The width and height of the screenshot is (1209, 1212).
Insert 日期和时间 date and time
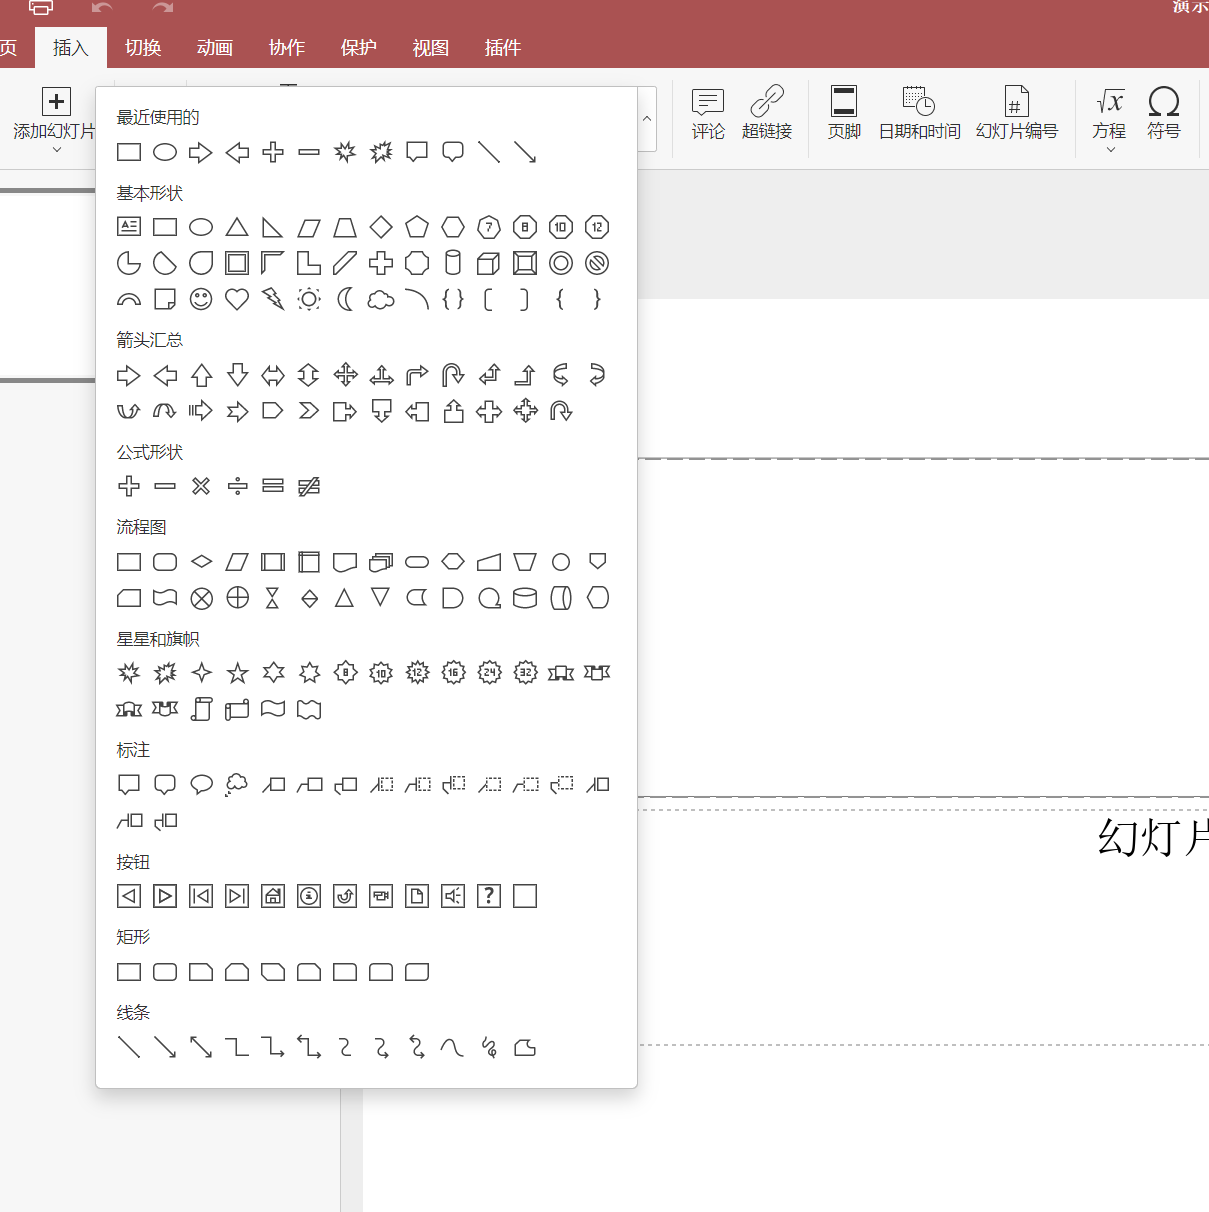(x=919, y=113)
